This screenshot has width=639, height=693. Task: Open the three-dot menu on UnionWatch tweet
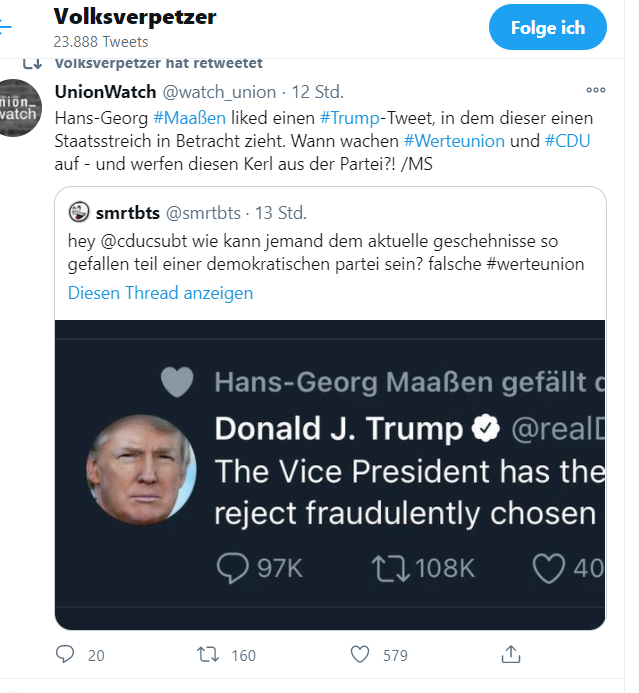(595, 90)
